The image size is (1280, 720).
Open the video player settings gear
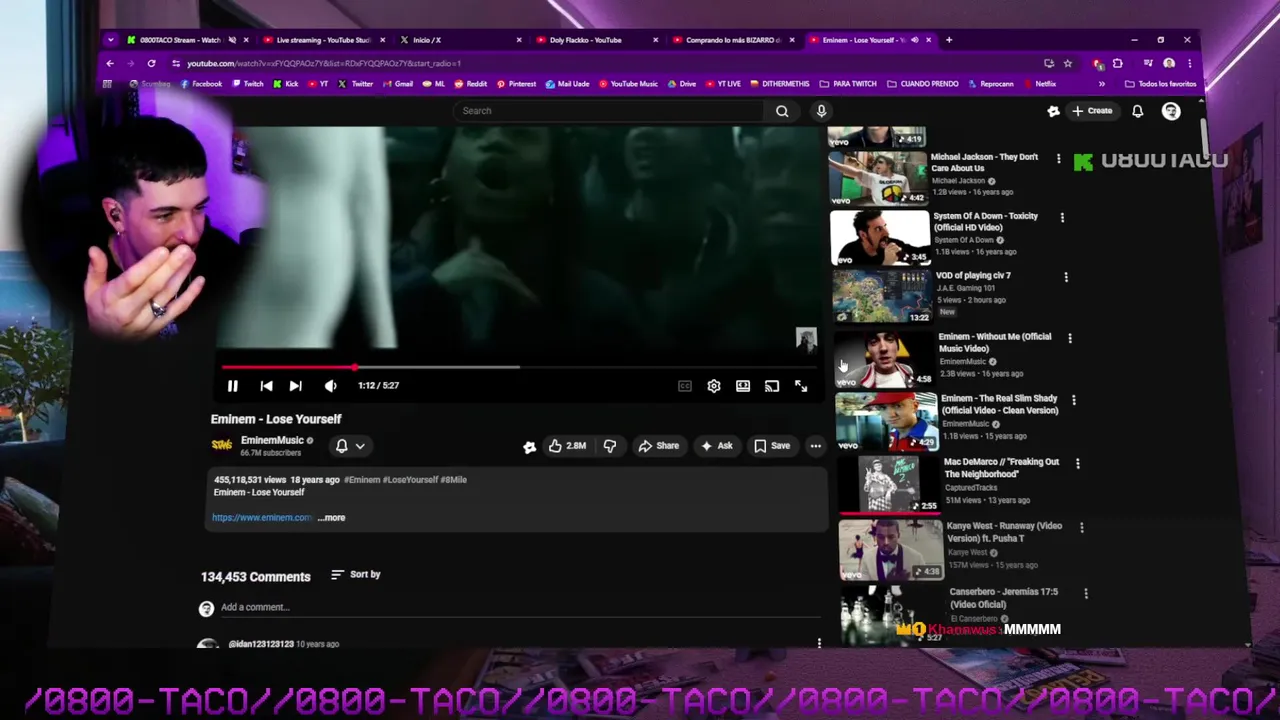tap(713, 386)
